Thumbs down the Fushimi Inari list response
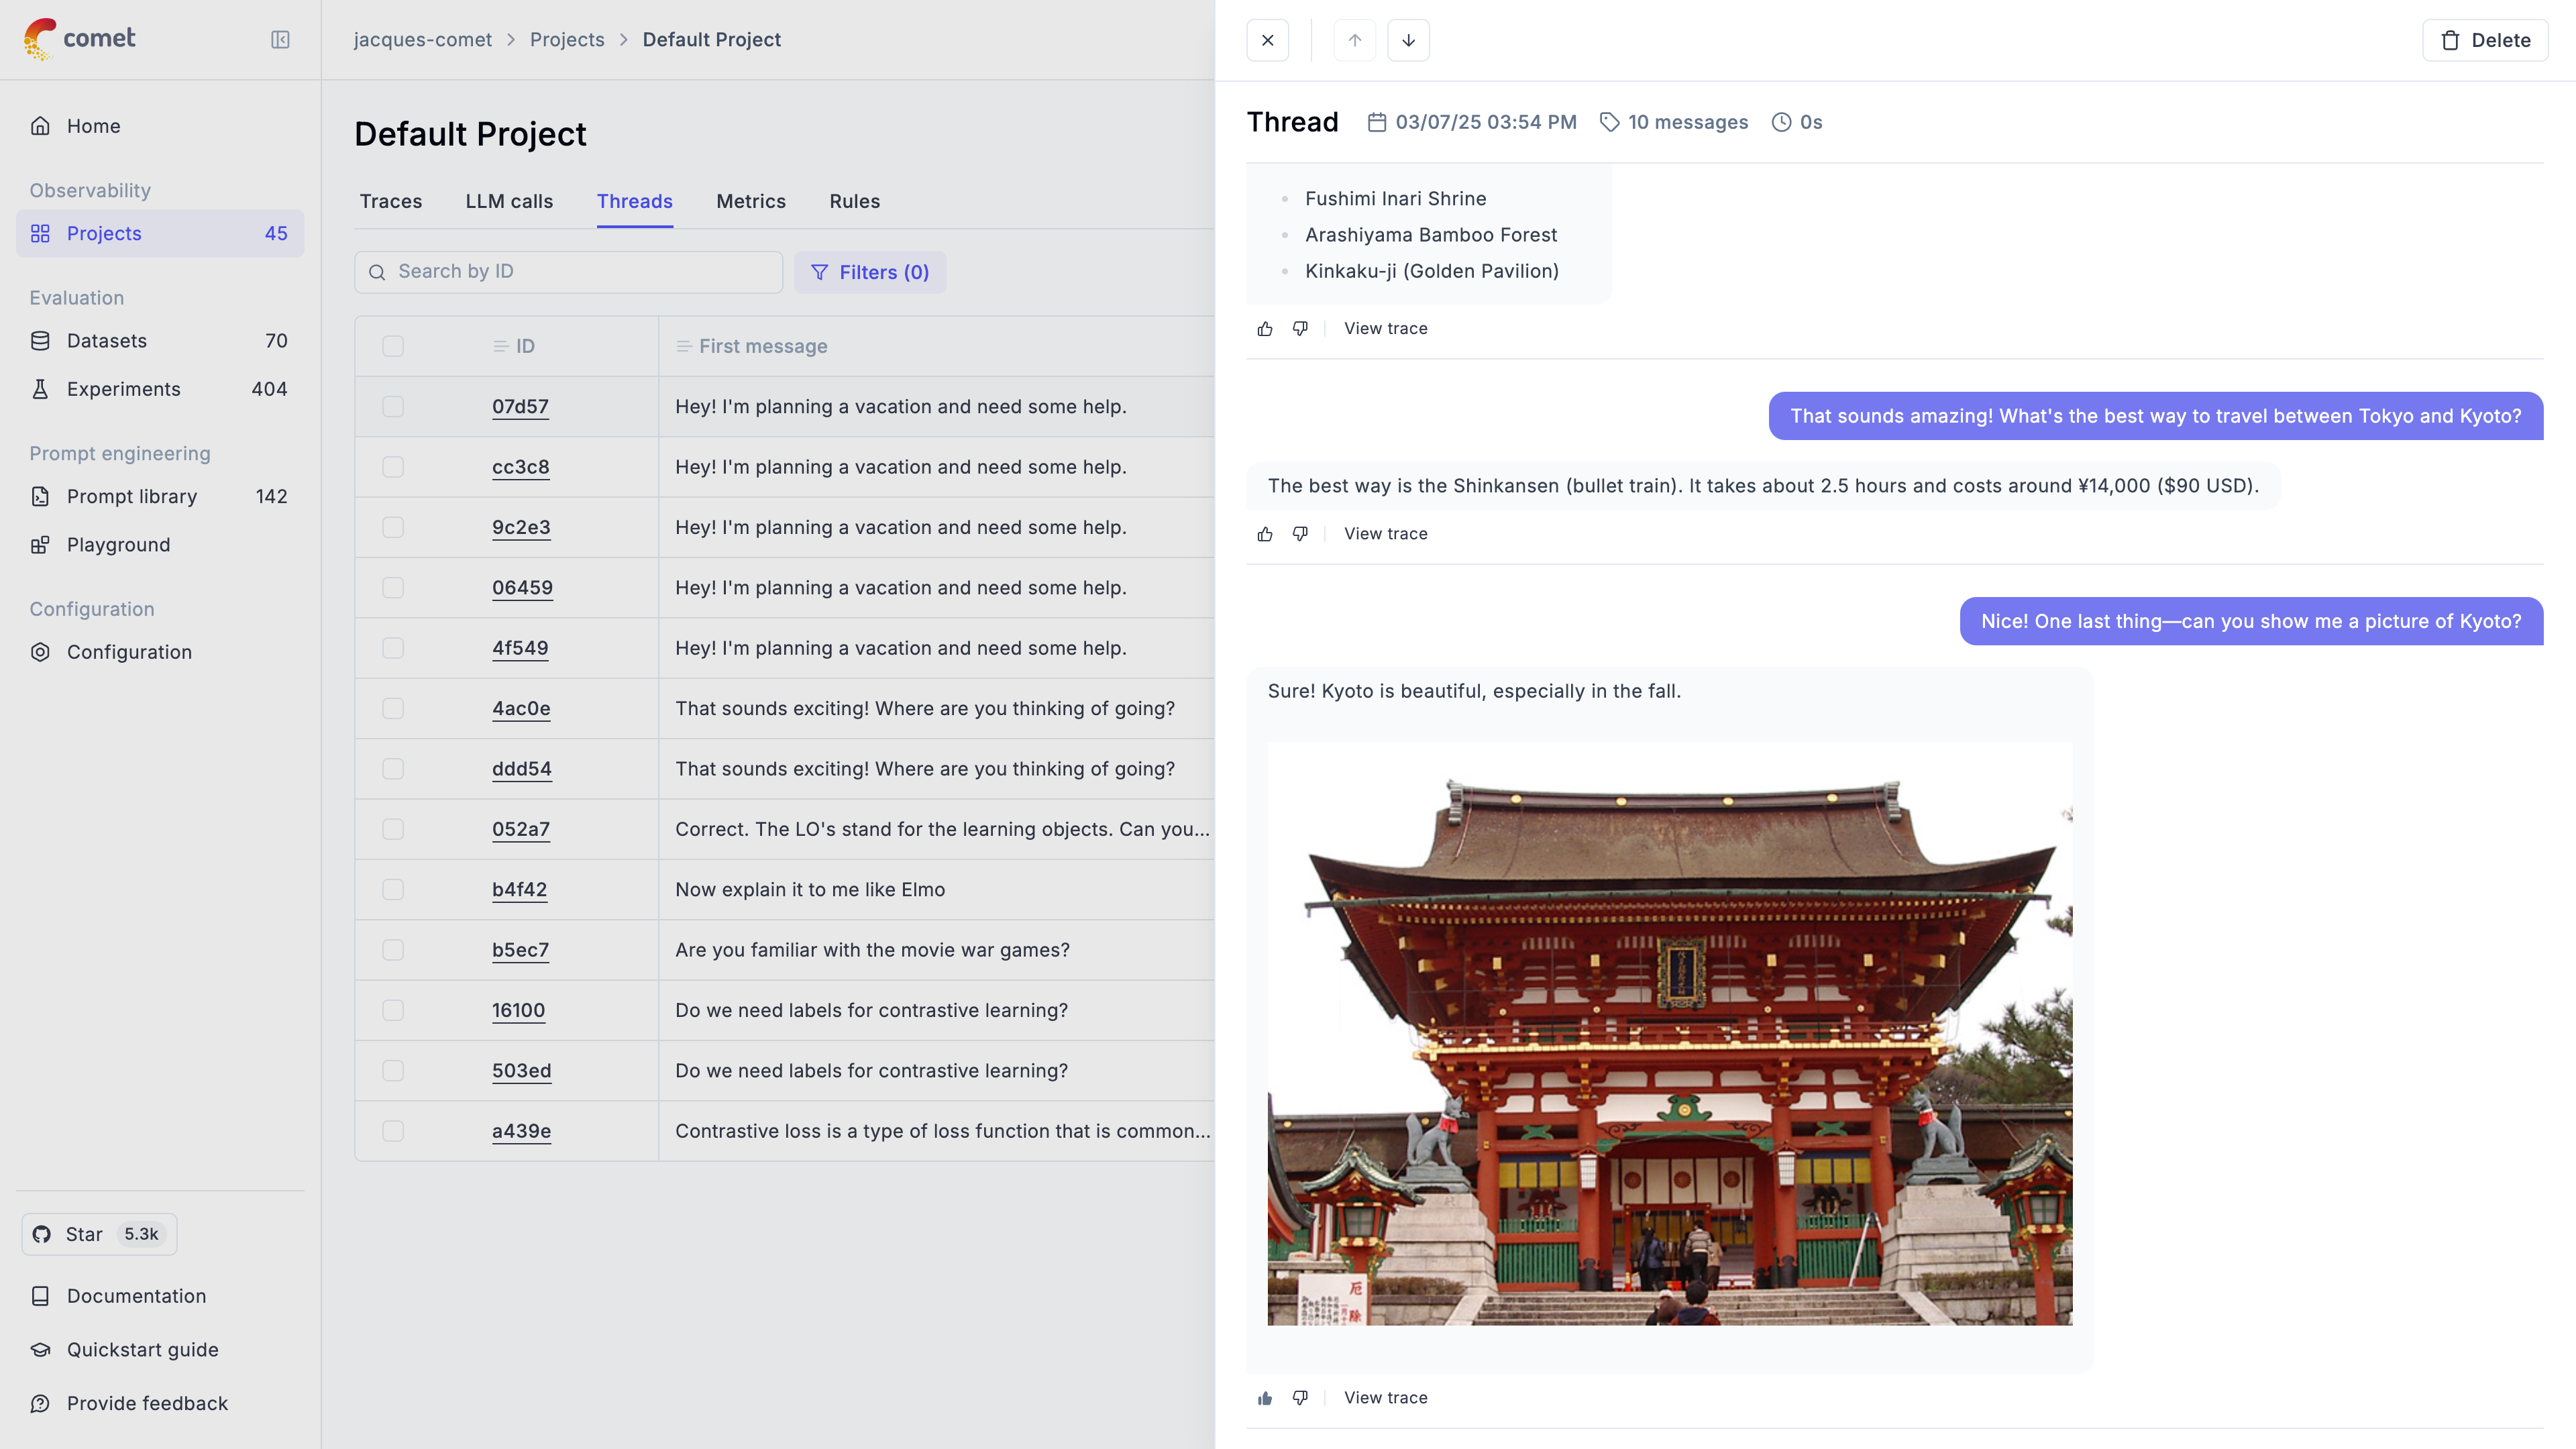Image resolution: width=2576 pixels, height=1449 pixels. pyautogui.click(x=1300, y=329)
